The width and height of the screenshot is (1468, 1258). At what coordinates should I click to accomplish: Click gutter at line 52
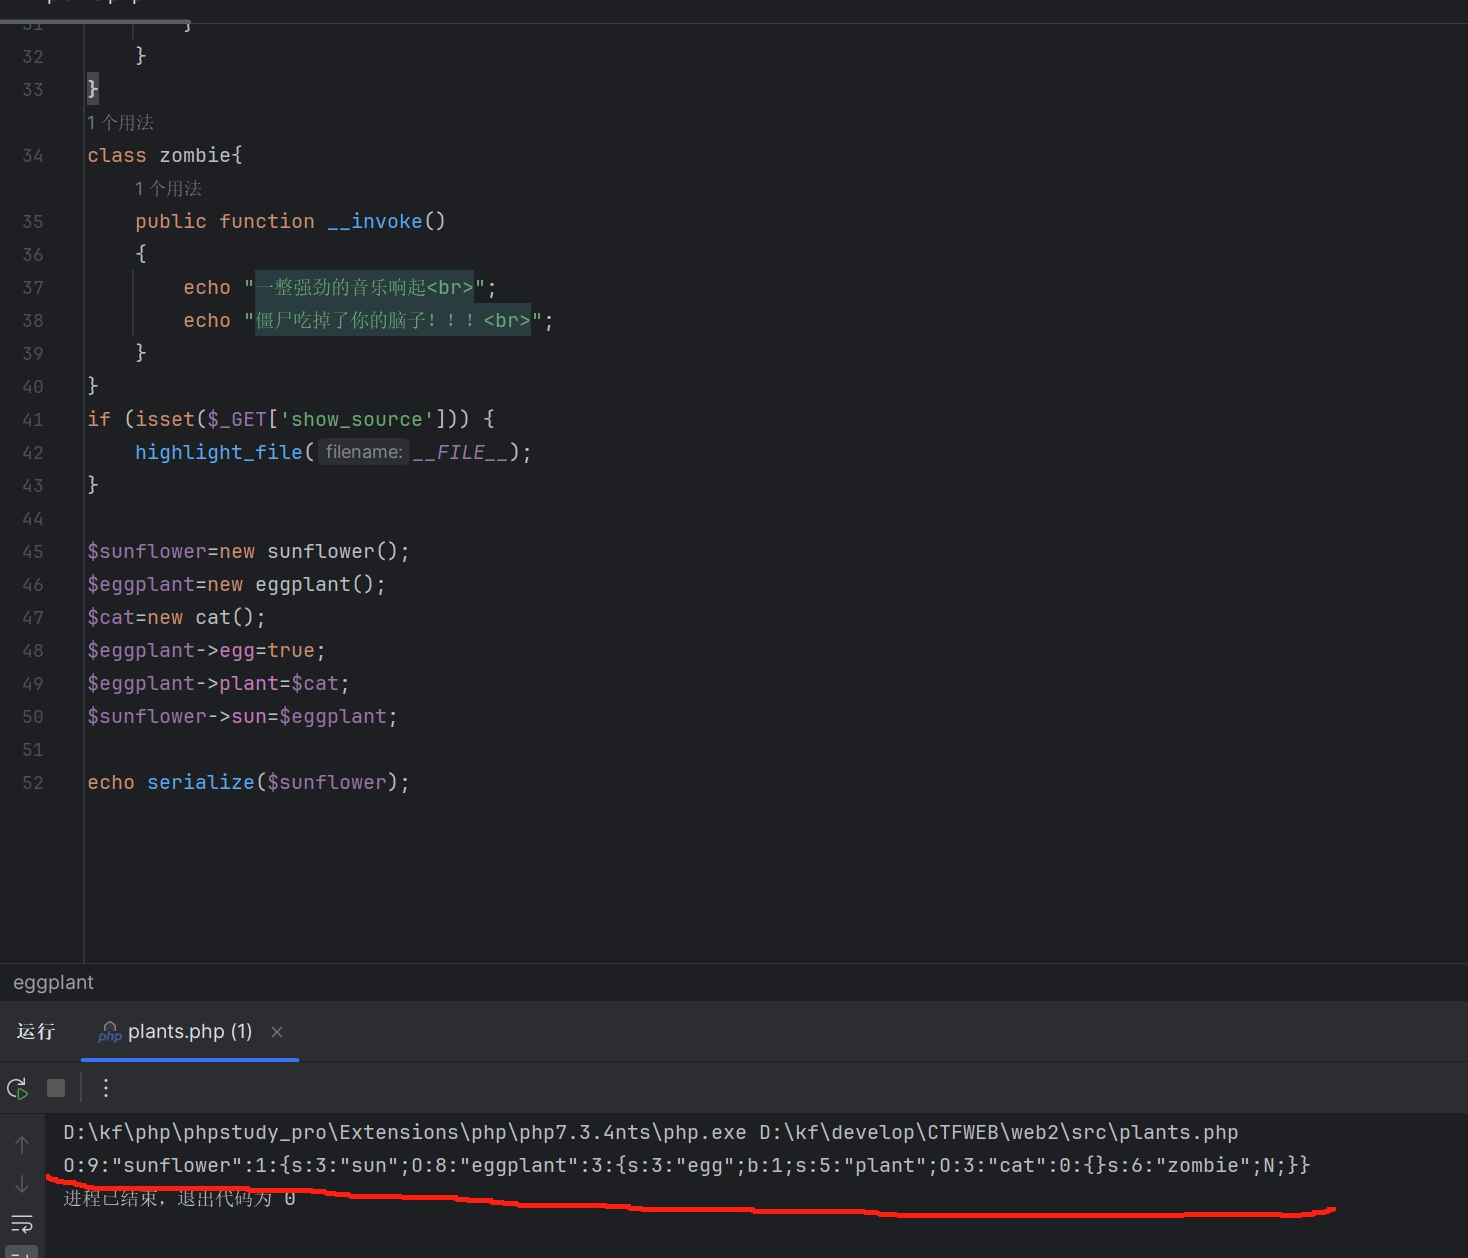tap(33, 783)
